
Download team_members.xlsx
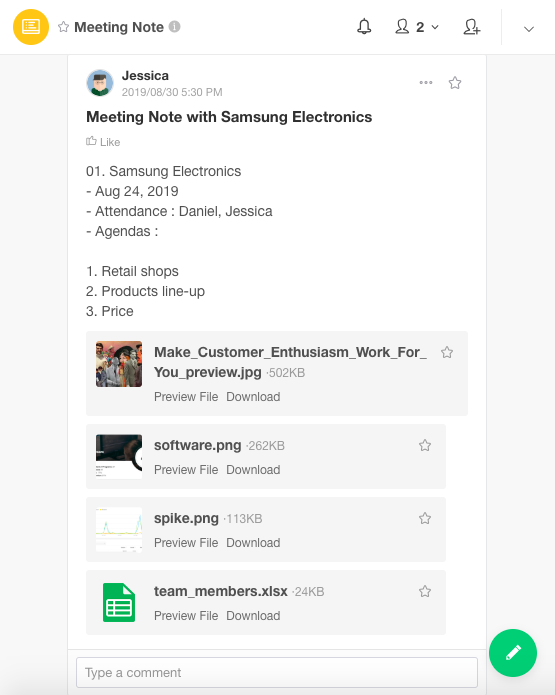tap(253, 616)
